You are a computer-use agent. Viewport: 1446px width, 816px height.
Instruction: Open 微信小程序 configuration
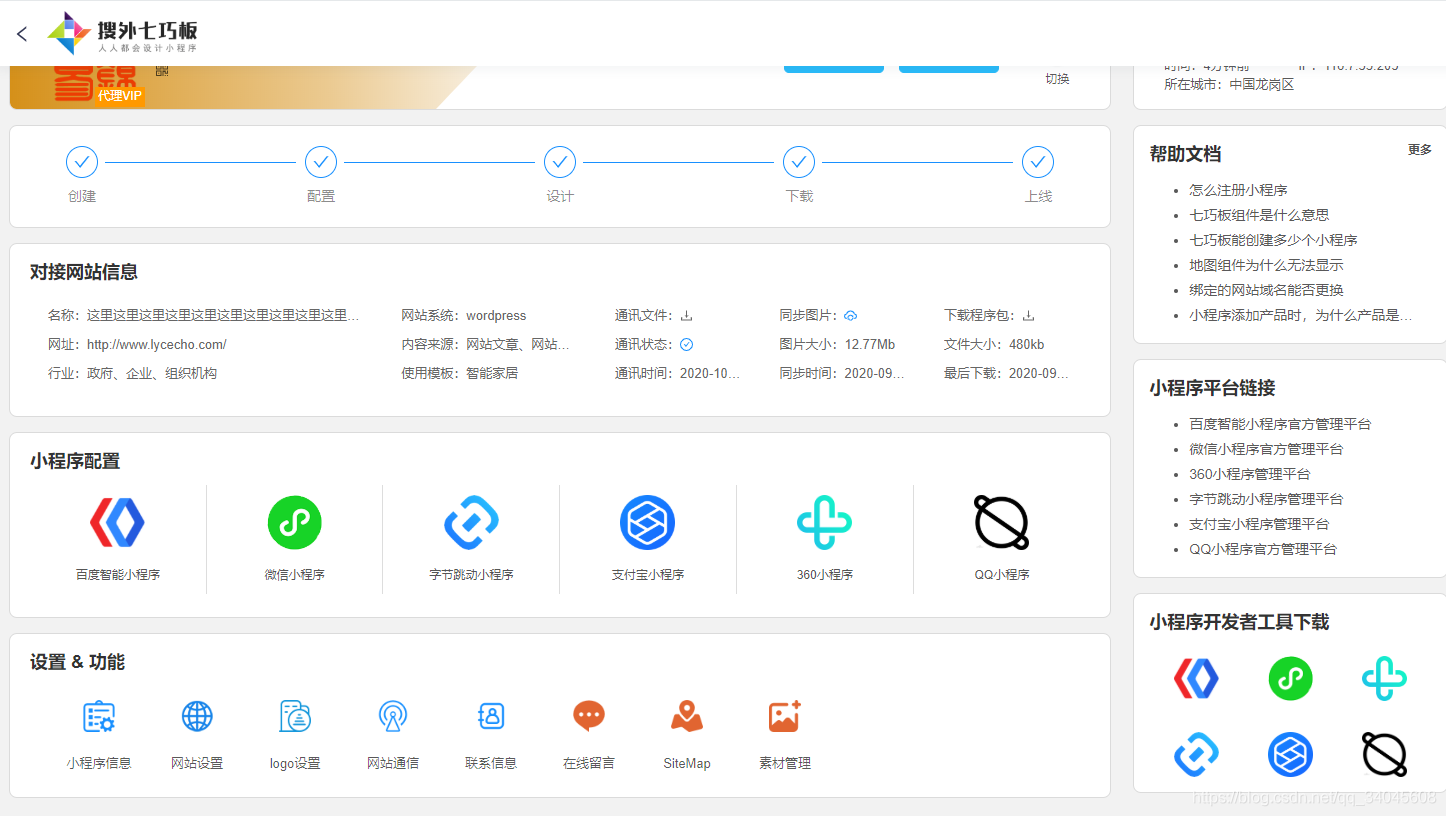(294, 538)
